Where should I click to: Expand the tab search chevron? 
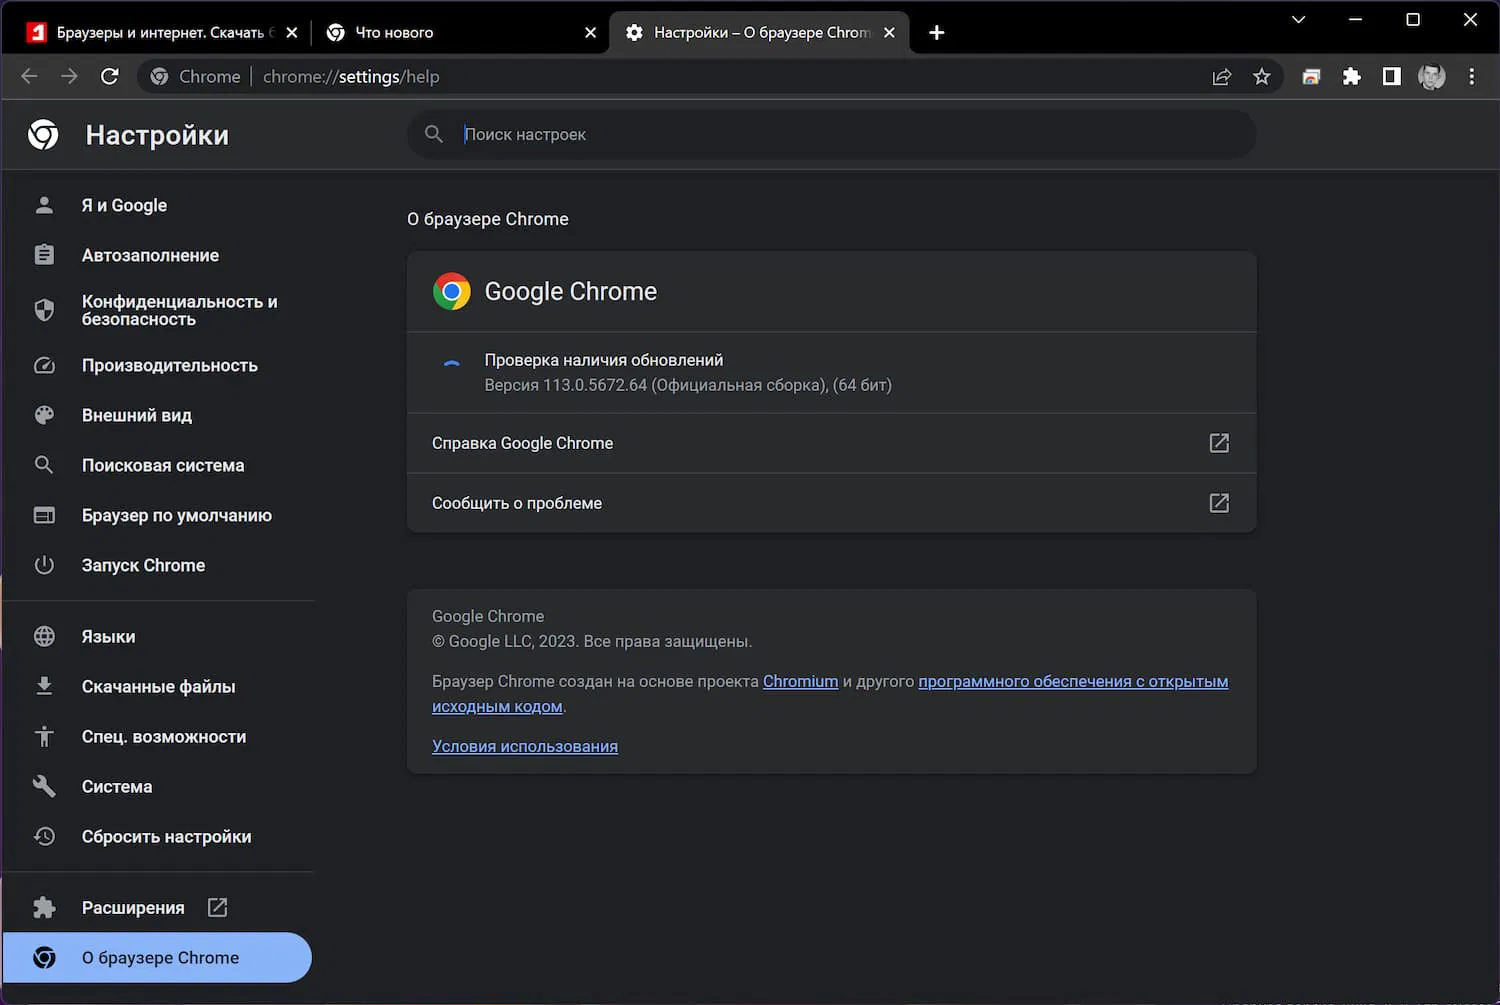[1298, 20]
